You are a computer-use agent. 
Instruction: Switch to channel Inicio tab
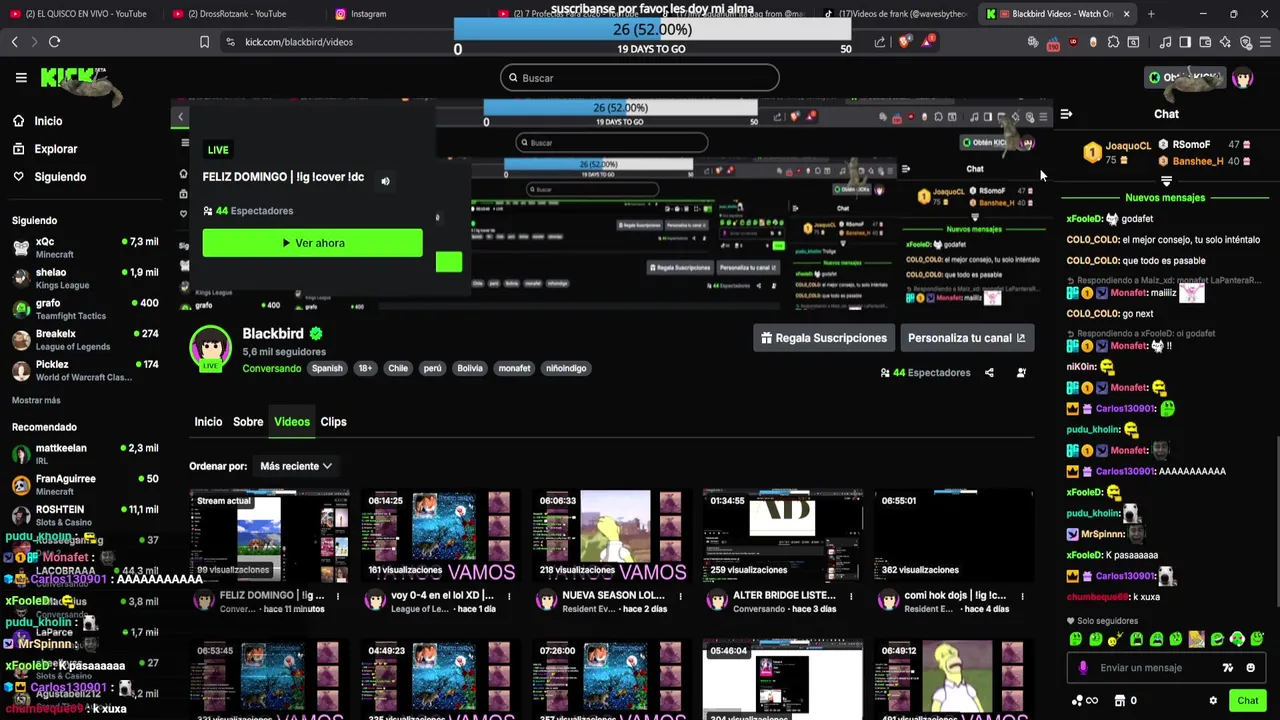pyautogui.click(x=208, y=422)
